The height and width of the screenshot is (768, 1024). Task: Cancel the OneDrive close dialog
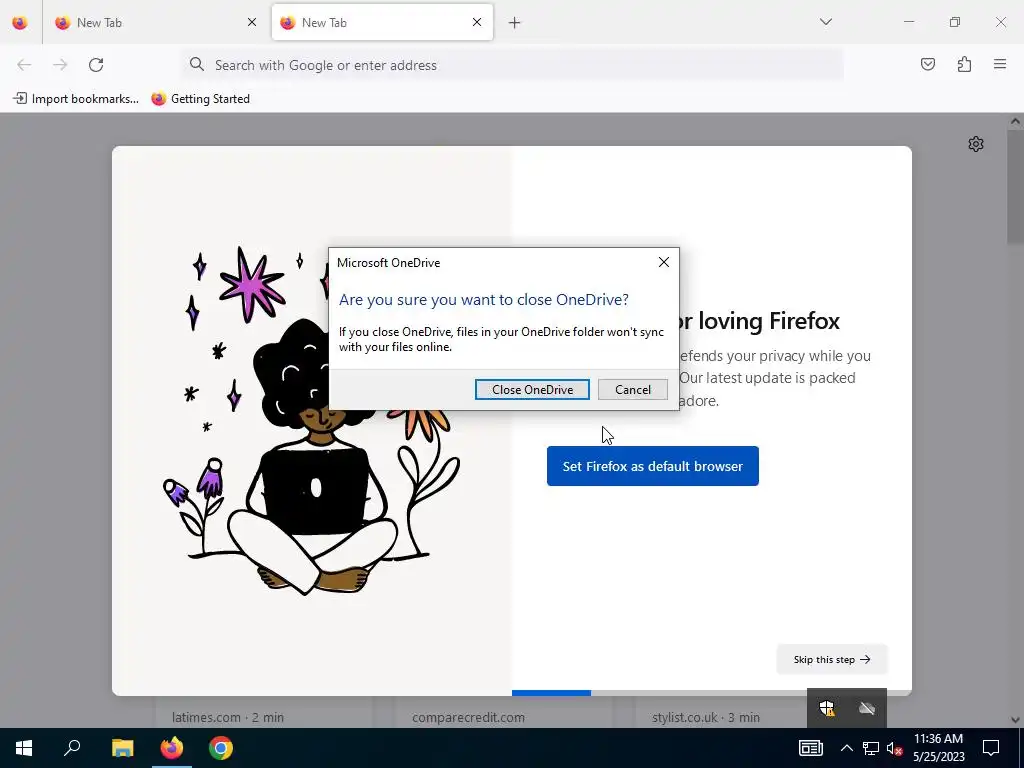(633, 389)
